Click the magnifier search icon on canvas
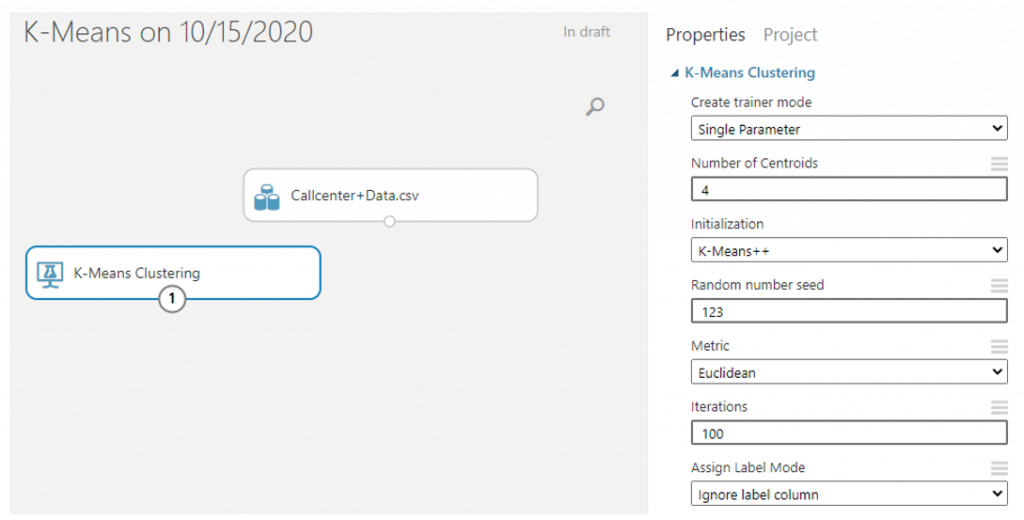This screenshot has height=520, width=1024. pyautogui.click(x=595, y=106)
